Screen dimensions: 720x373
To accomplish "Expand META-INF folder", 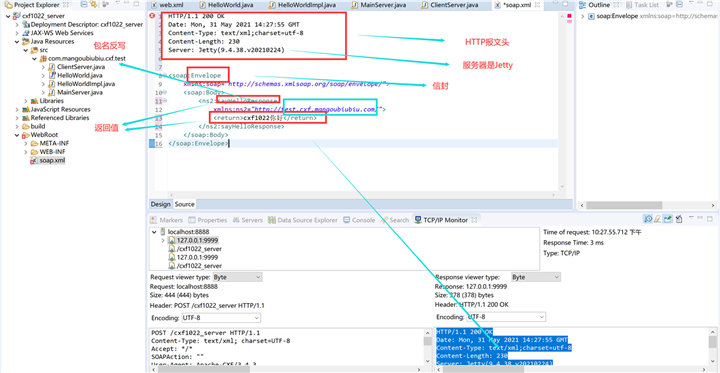I will coord(25,143).
